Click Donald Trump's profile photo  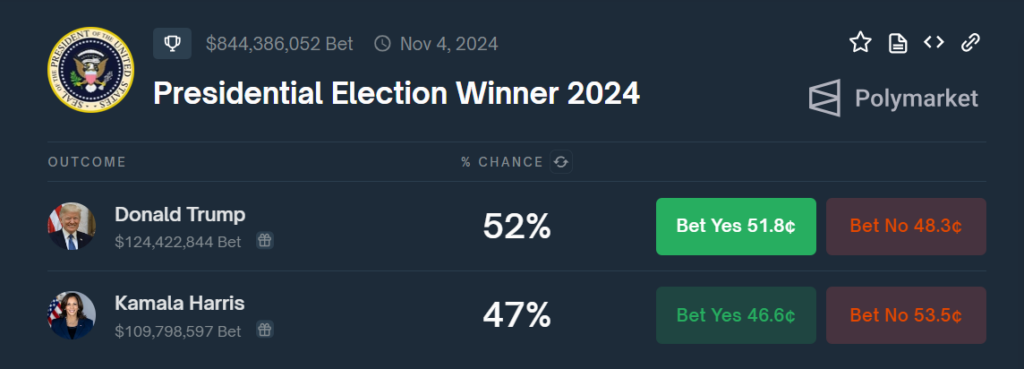pyautogui.click(x=72, y=226)
